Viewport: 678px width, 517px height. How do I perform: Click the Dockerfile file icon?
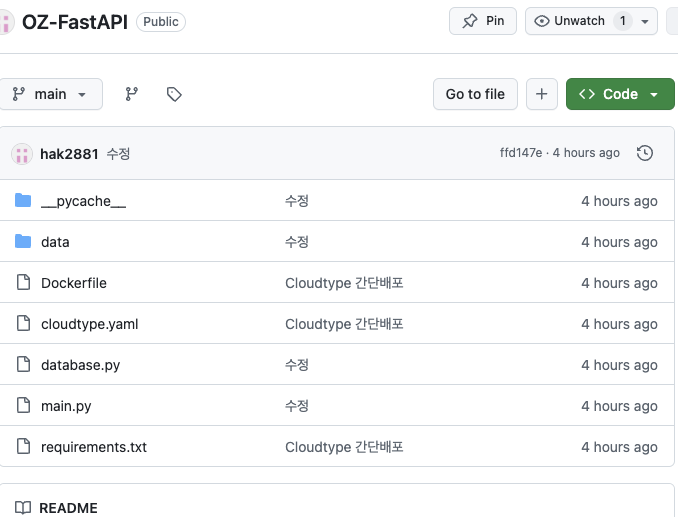[x=23, y=282]
